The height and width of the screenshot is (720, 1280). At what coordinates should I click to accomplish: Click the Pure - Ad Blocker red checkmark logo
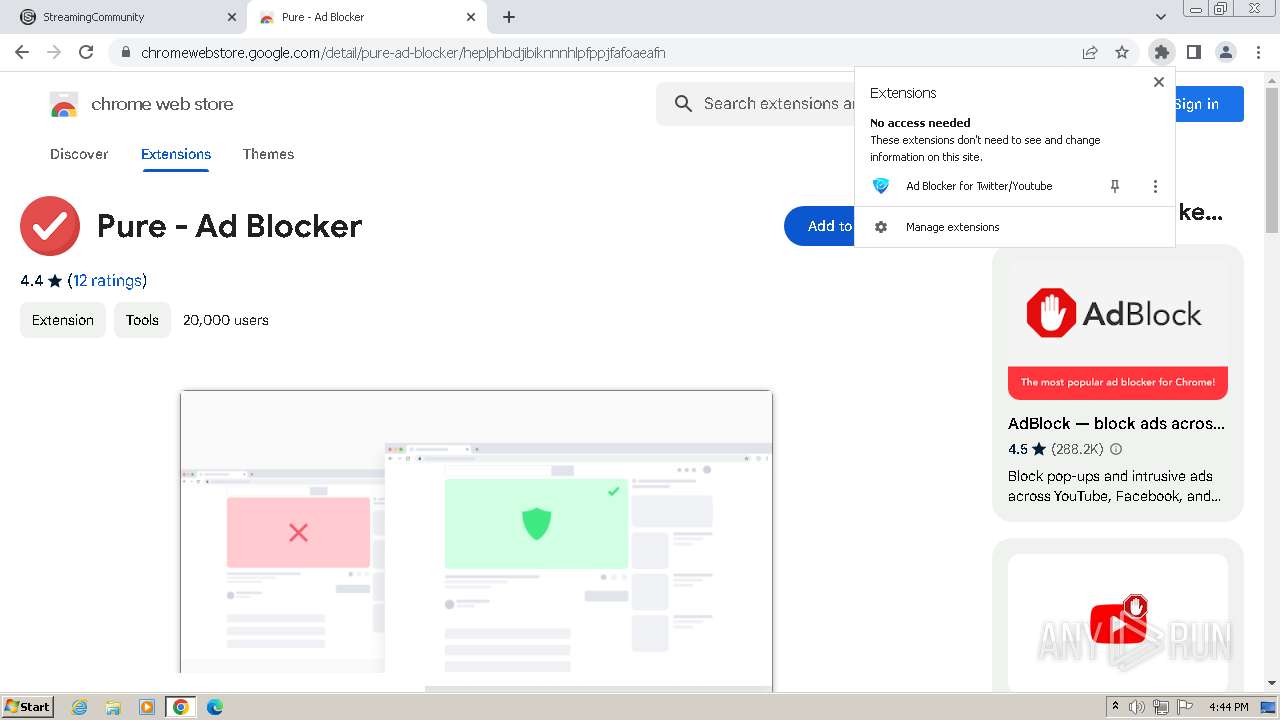[x=50, y=226]
